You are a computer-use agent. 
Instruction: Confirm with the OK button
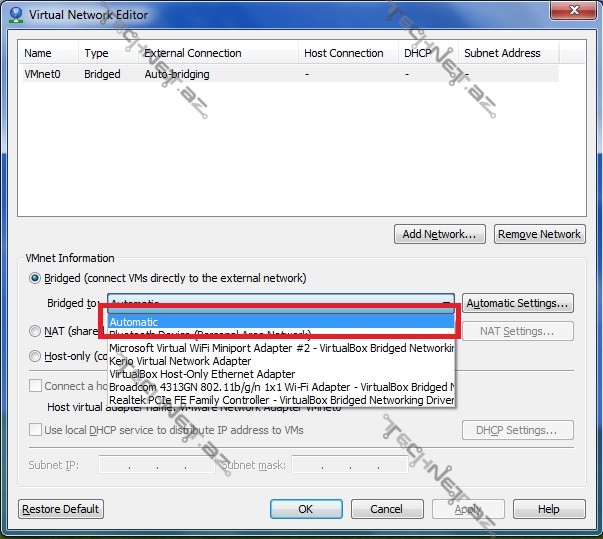tap(306, 509)
